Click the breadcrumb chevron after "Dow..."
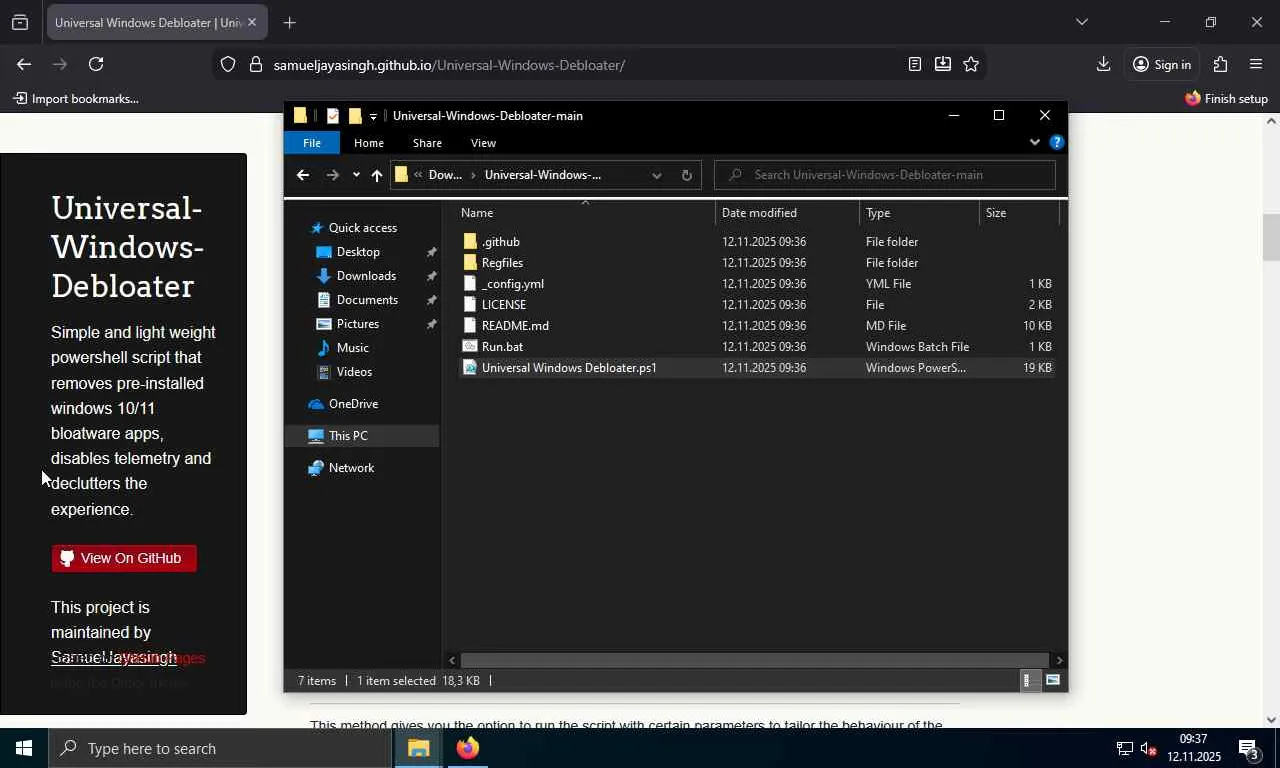Image resolution: width=1280 pixels, height=768 pixels. pyautogui.click(x=473, y=175)
